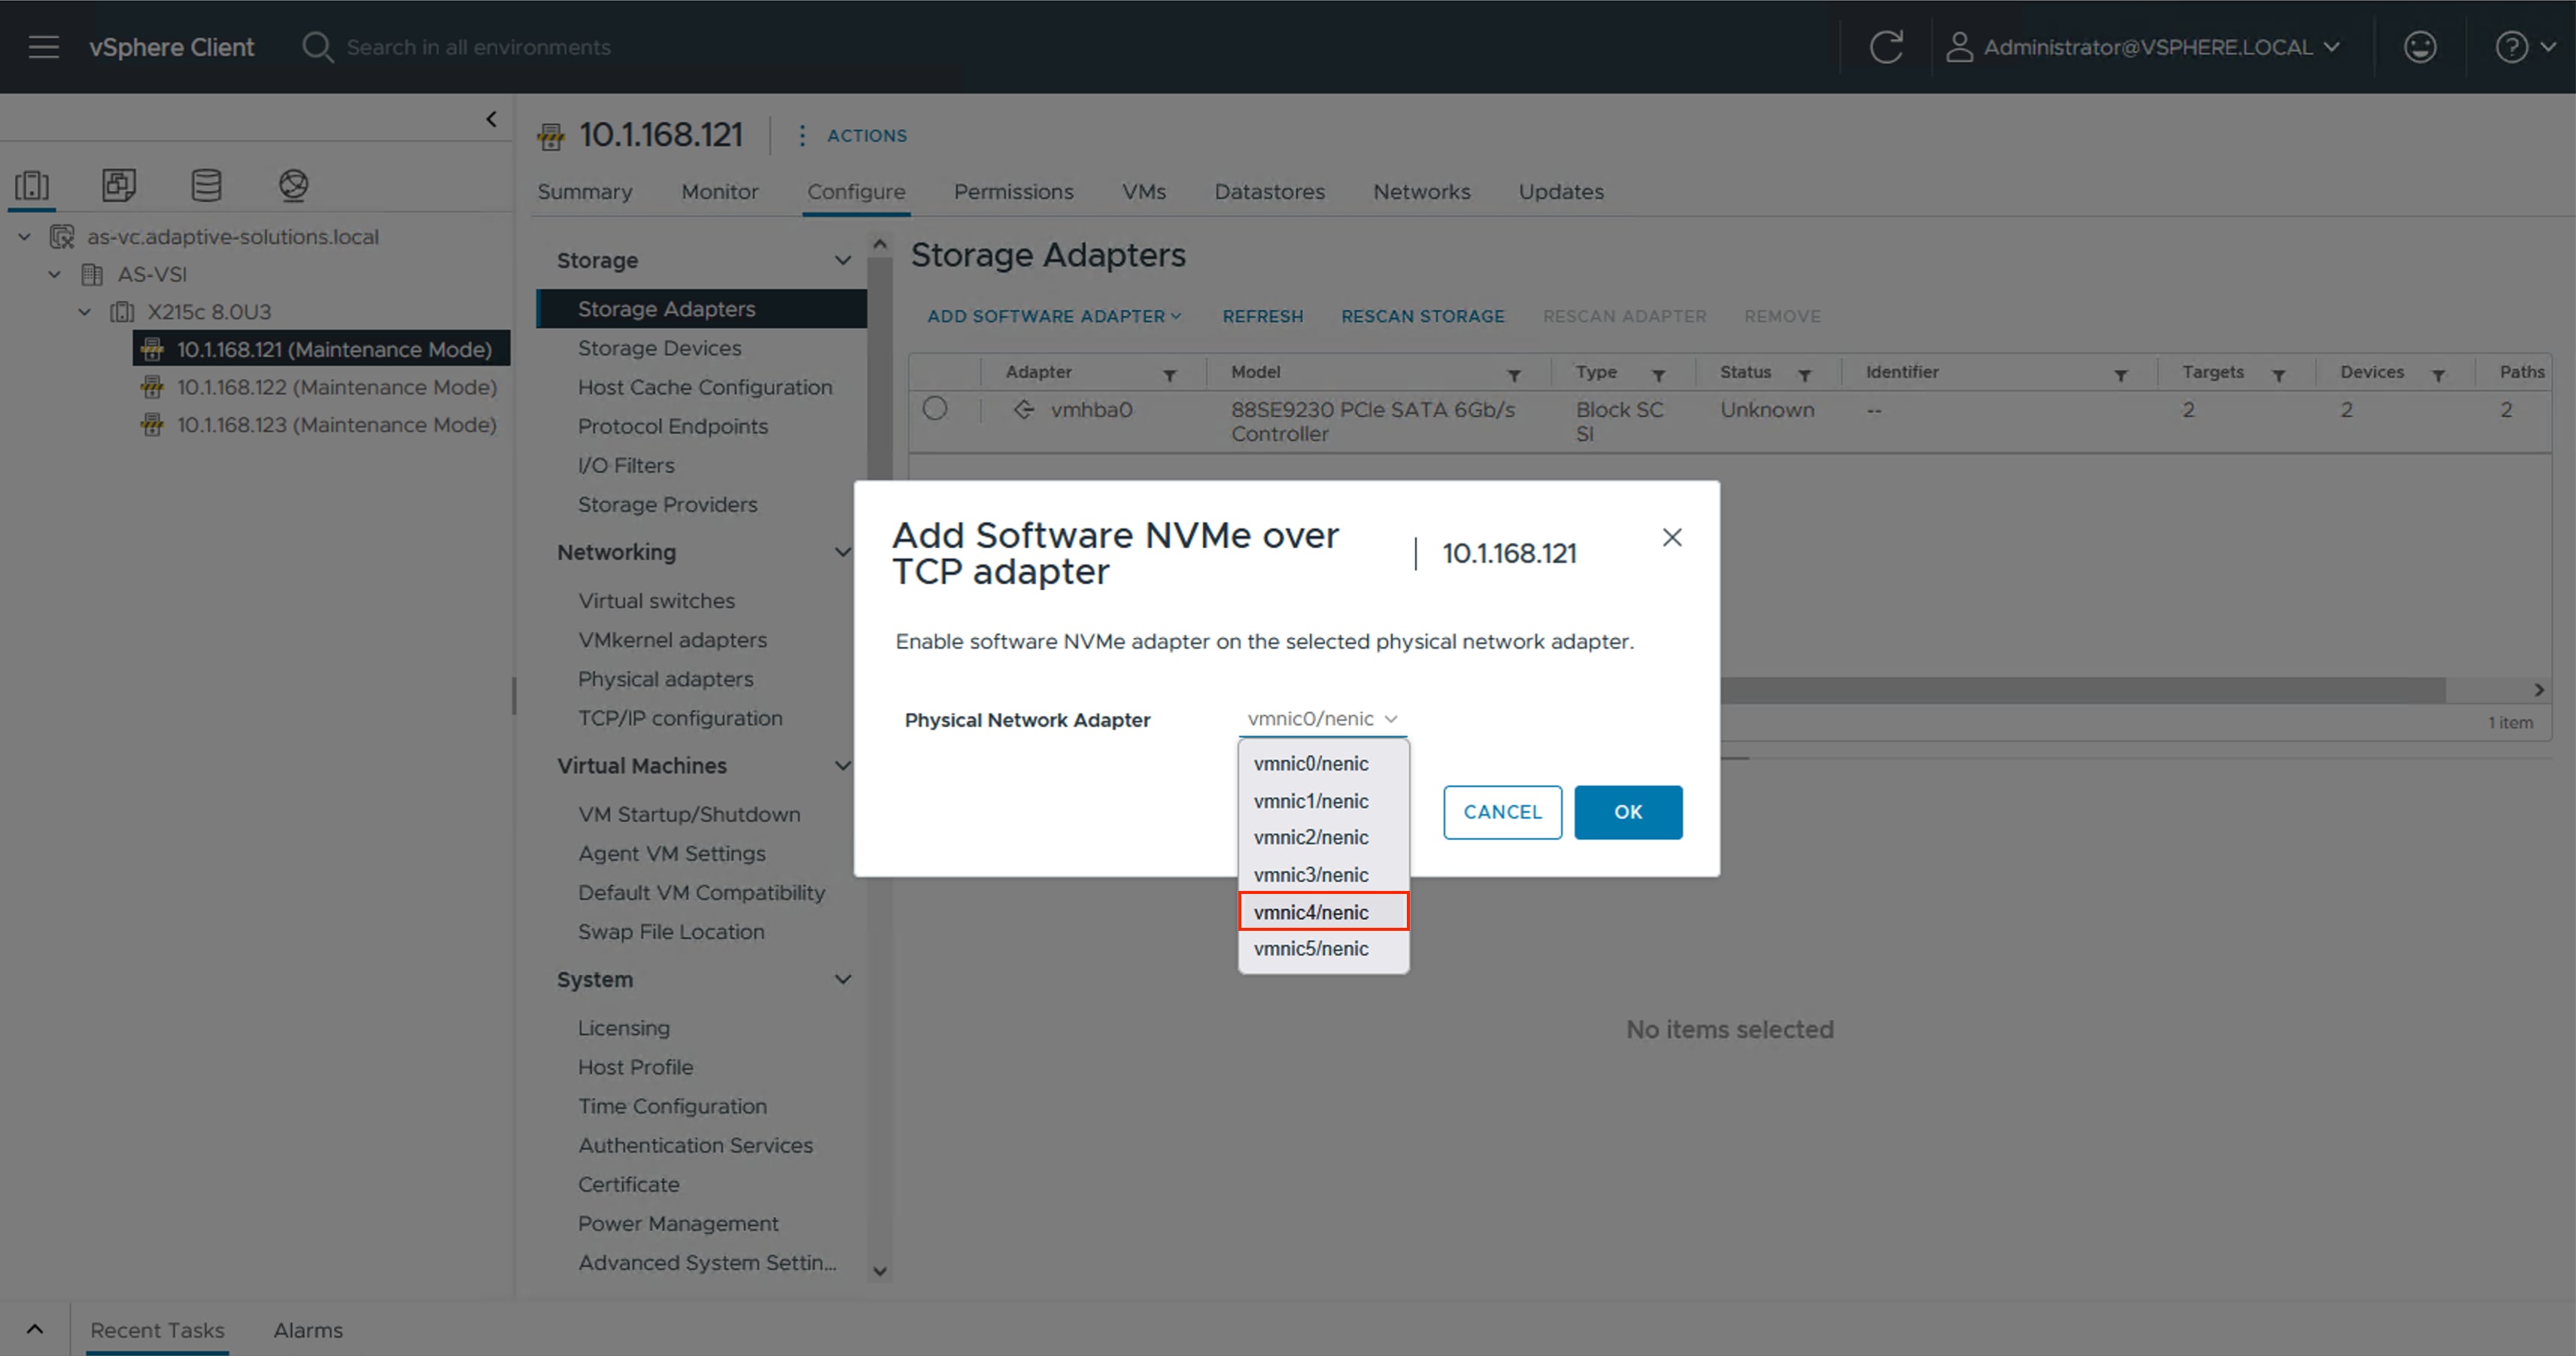Viewport: 2576px width, 1356px height.
Task: Click CANCEL to dismiss the dialog
Action: coord(1502,812)
